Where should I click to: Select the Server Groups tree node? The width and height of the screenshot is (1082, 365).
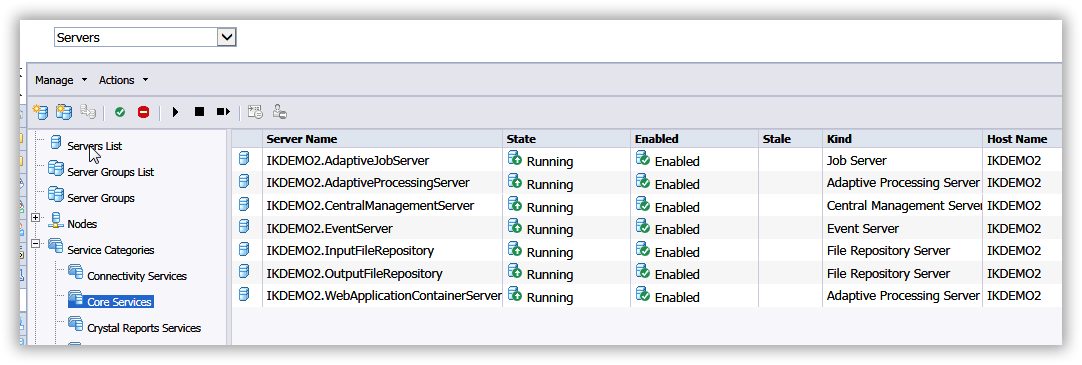tap(101, 198)
